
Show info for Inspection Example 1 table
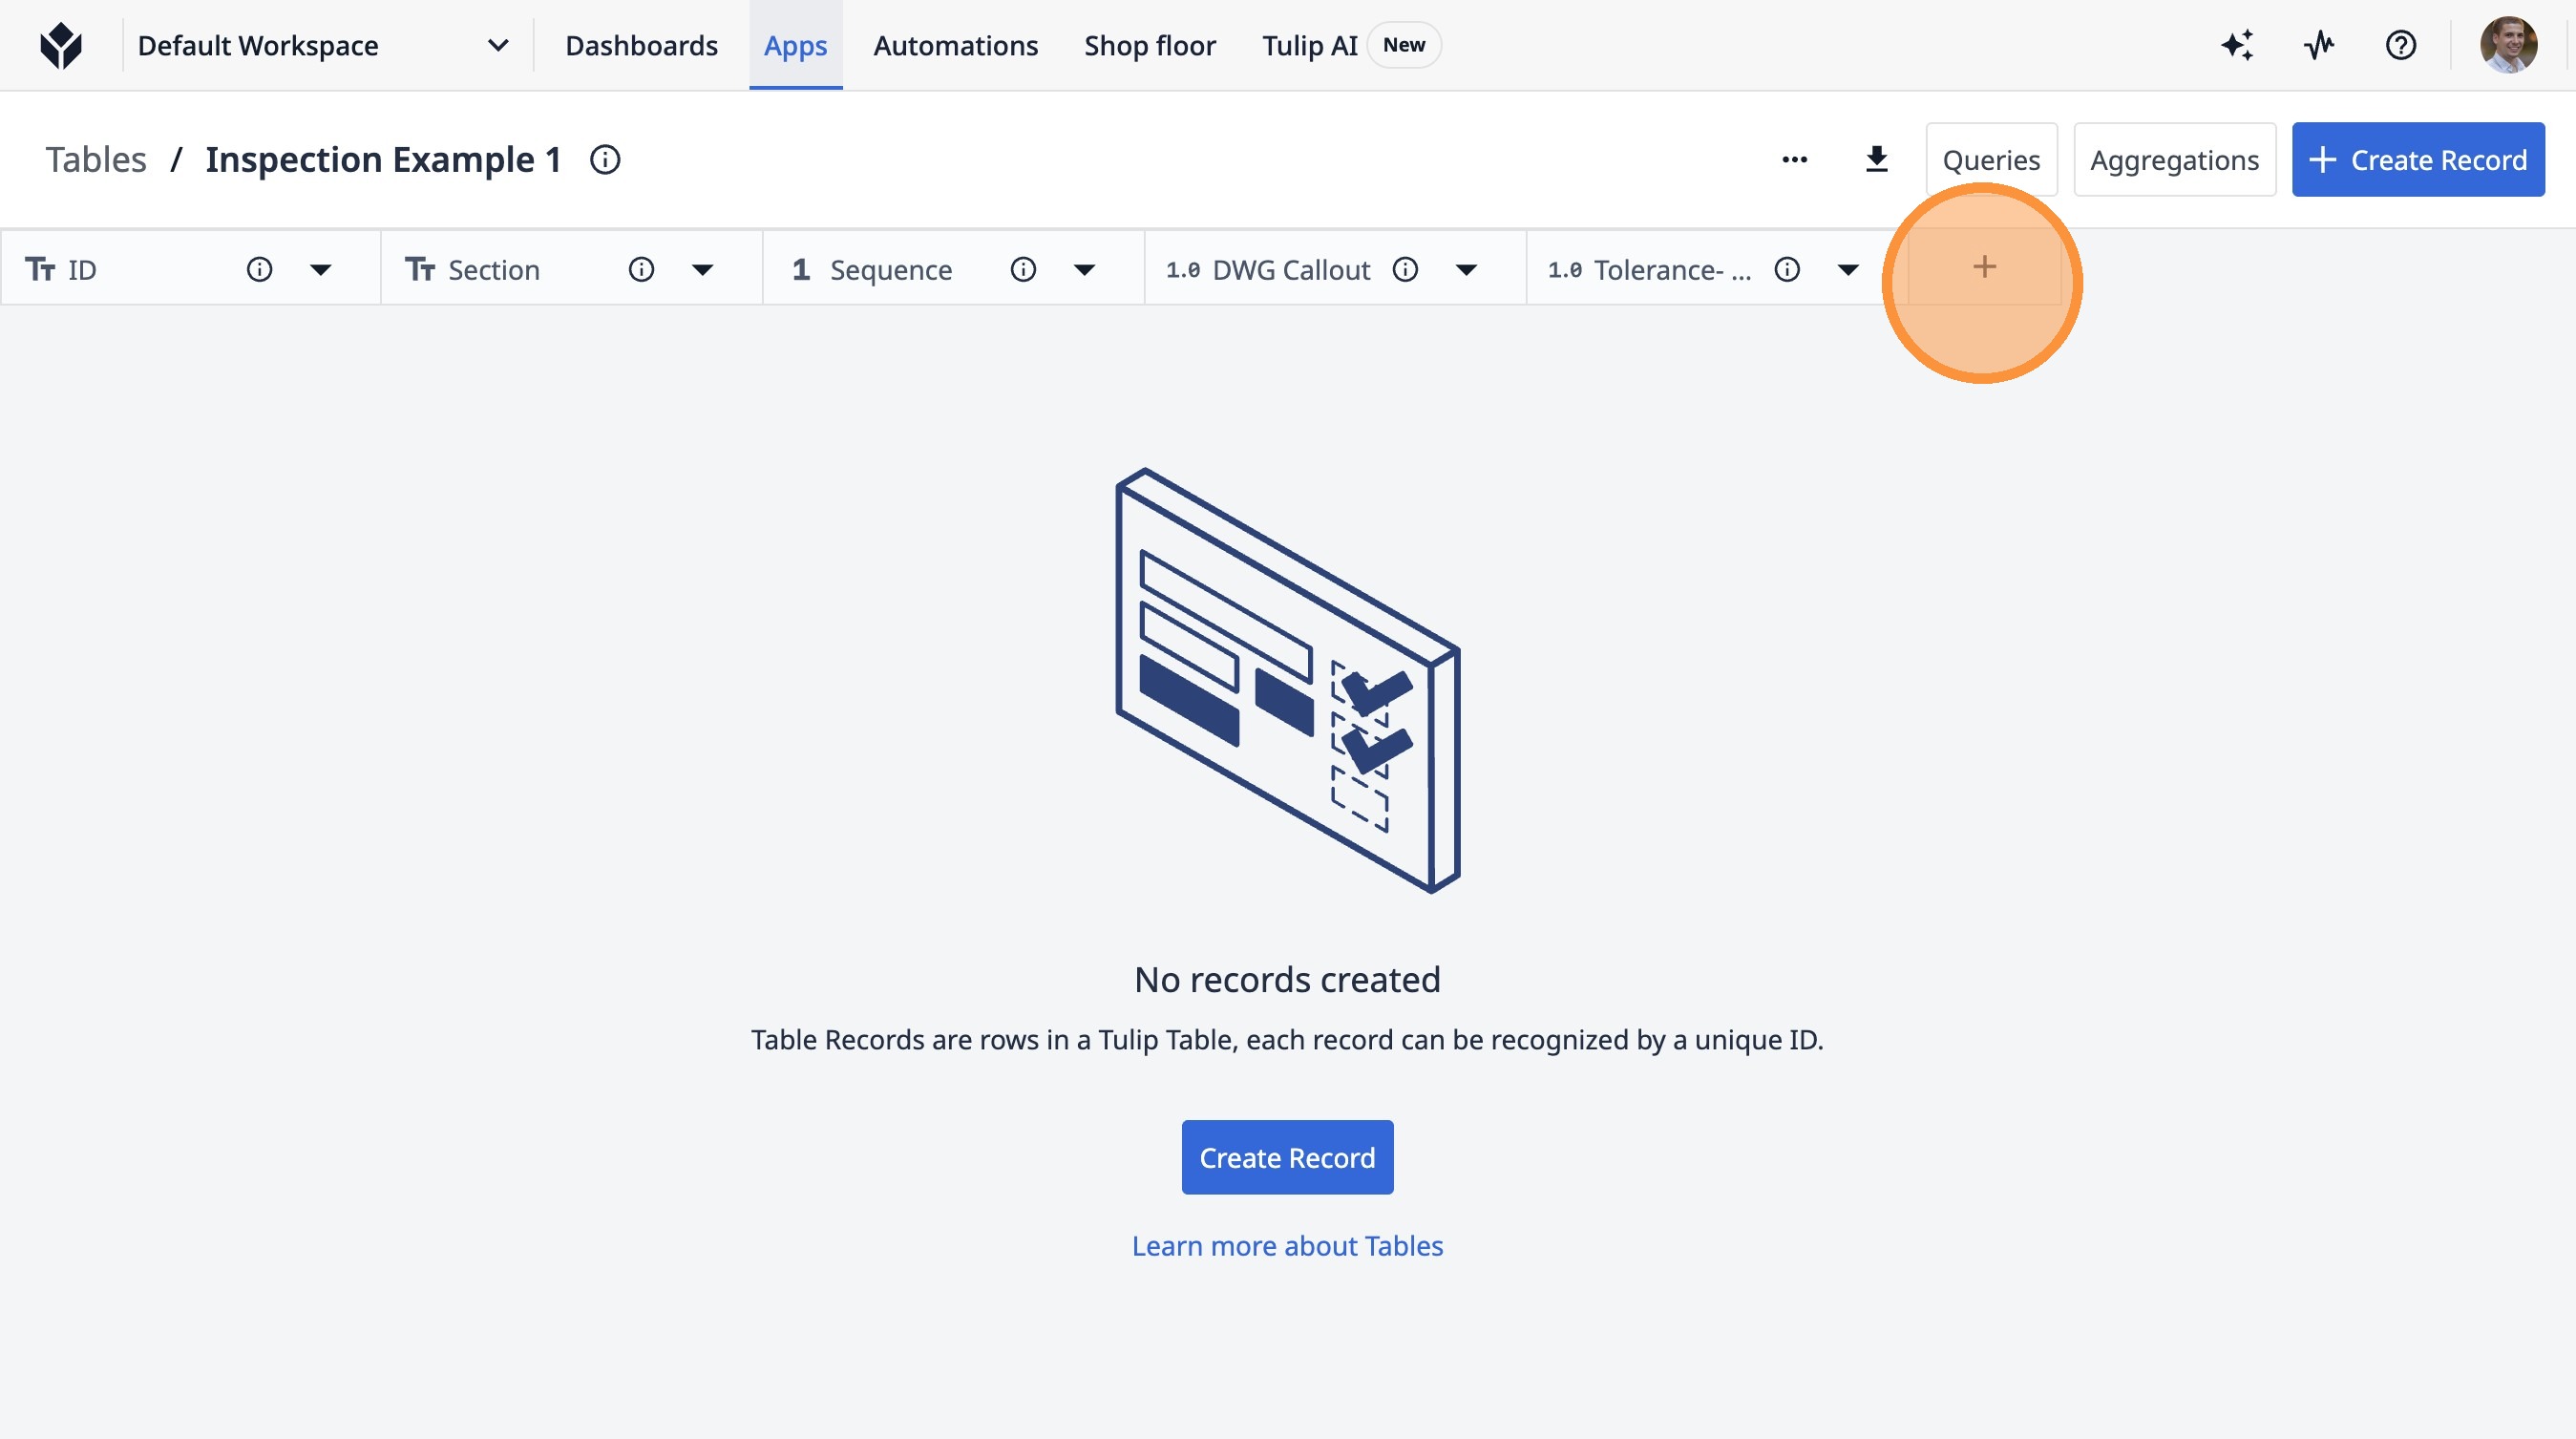coord(605,160)
